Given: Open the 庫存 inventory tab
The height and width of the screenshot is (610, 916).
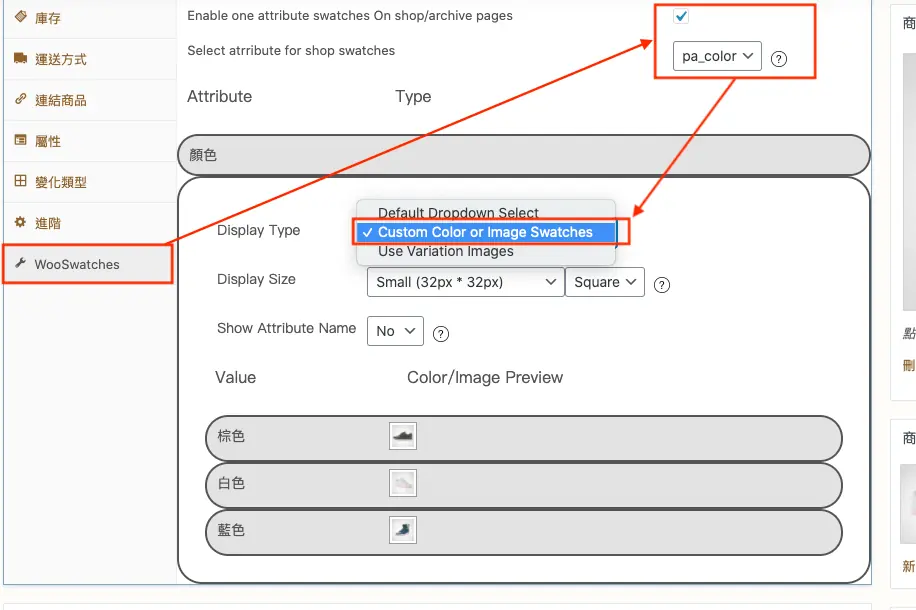Looking at the screenshot, I should pyautogui.click(x=90, y=18).
